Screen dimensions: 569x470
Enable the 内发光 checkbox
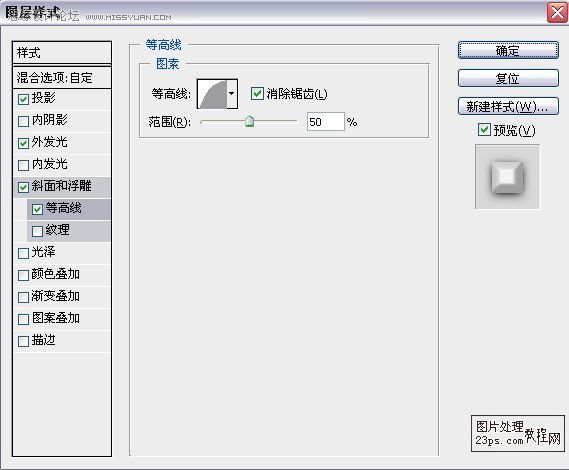click(x=23, y=165)
